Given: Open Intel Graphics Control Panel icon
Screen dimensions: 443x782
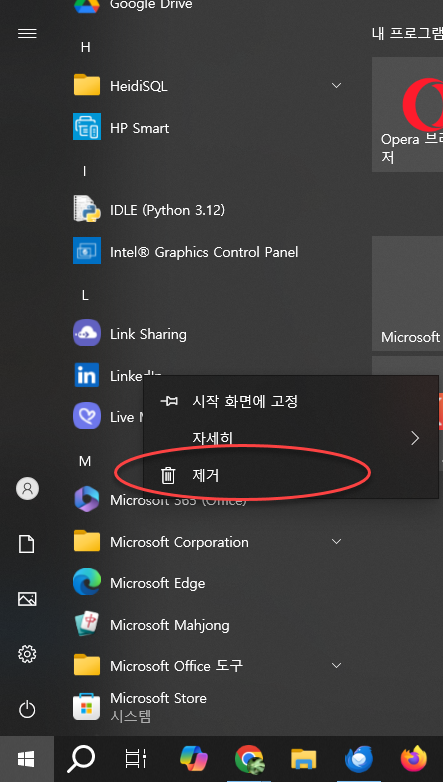Looking at the screenshot, I should point(87,250).
